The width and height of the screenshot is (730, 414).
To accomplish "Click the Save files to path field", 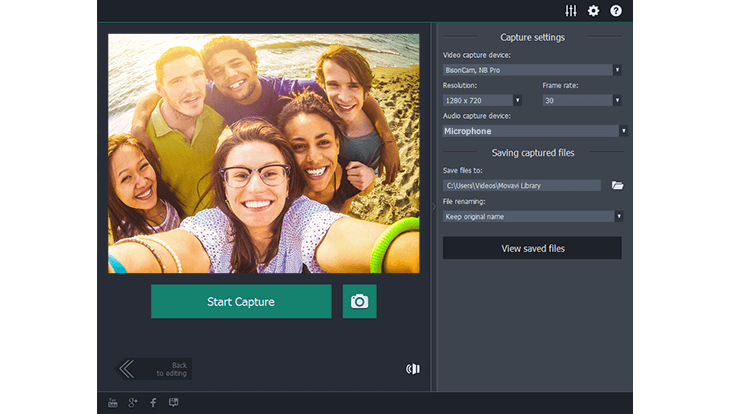I will point(521,185).
